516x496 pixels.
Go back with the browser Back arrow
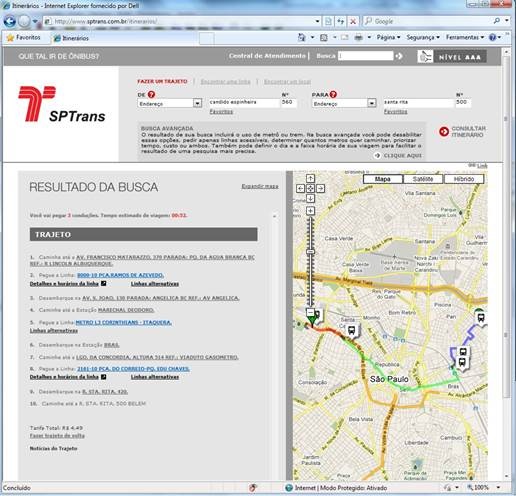tap(9, 21)
